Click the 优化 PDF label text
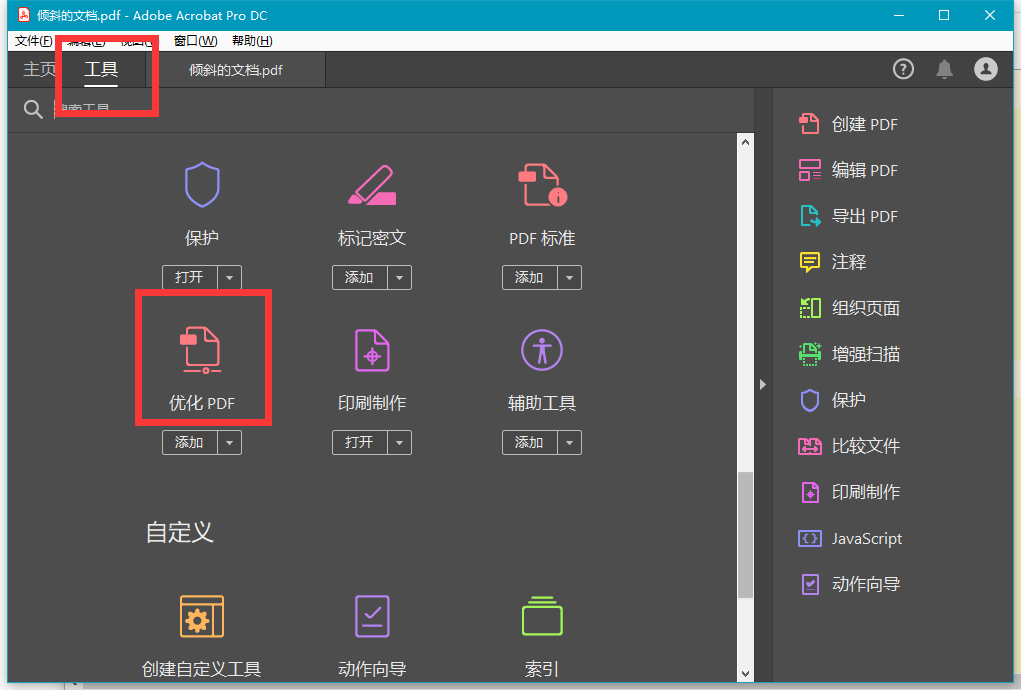This screenshot has height=690, width=1021. point(202,403)
